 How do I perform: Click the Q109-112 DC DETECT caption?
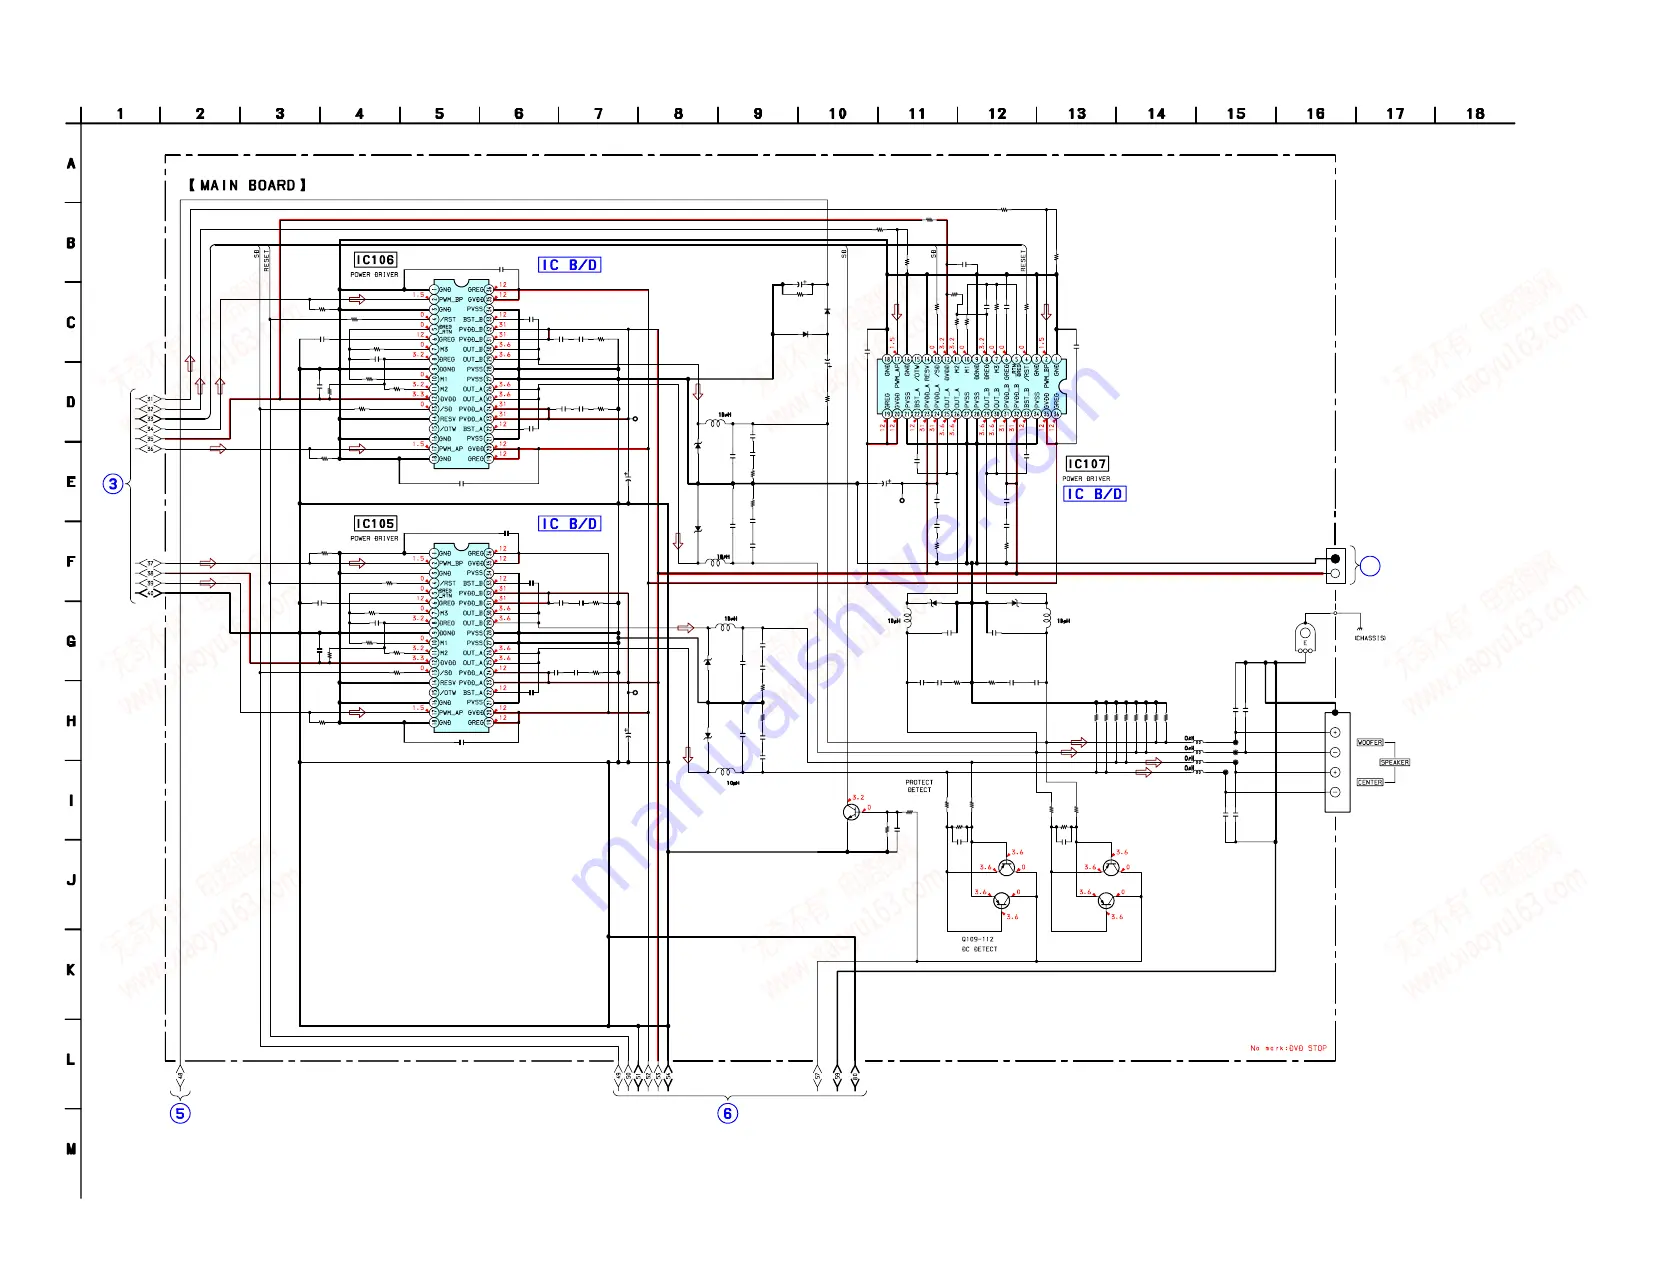(979, 944)
